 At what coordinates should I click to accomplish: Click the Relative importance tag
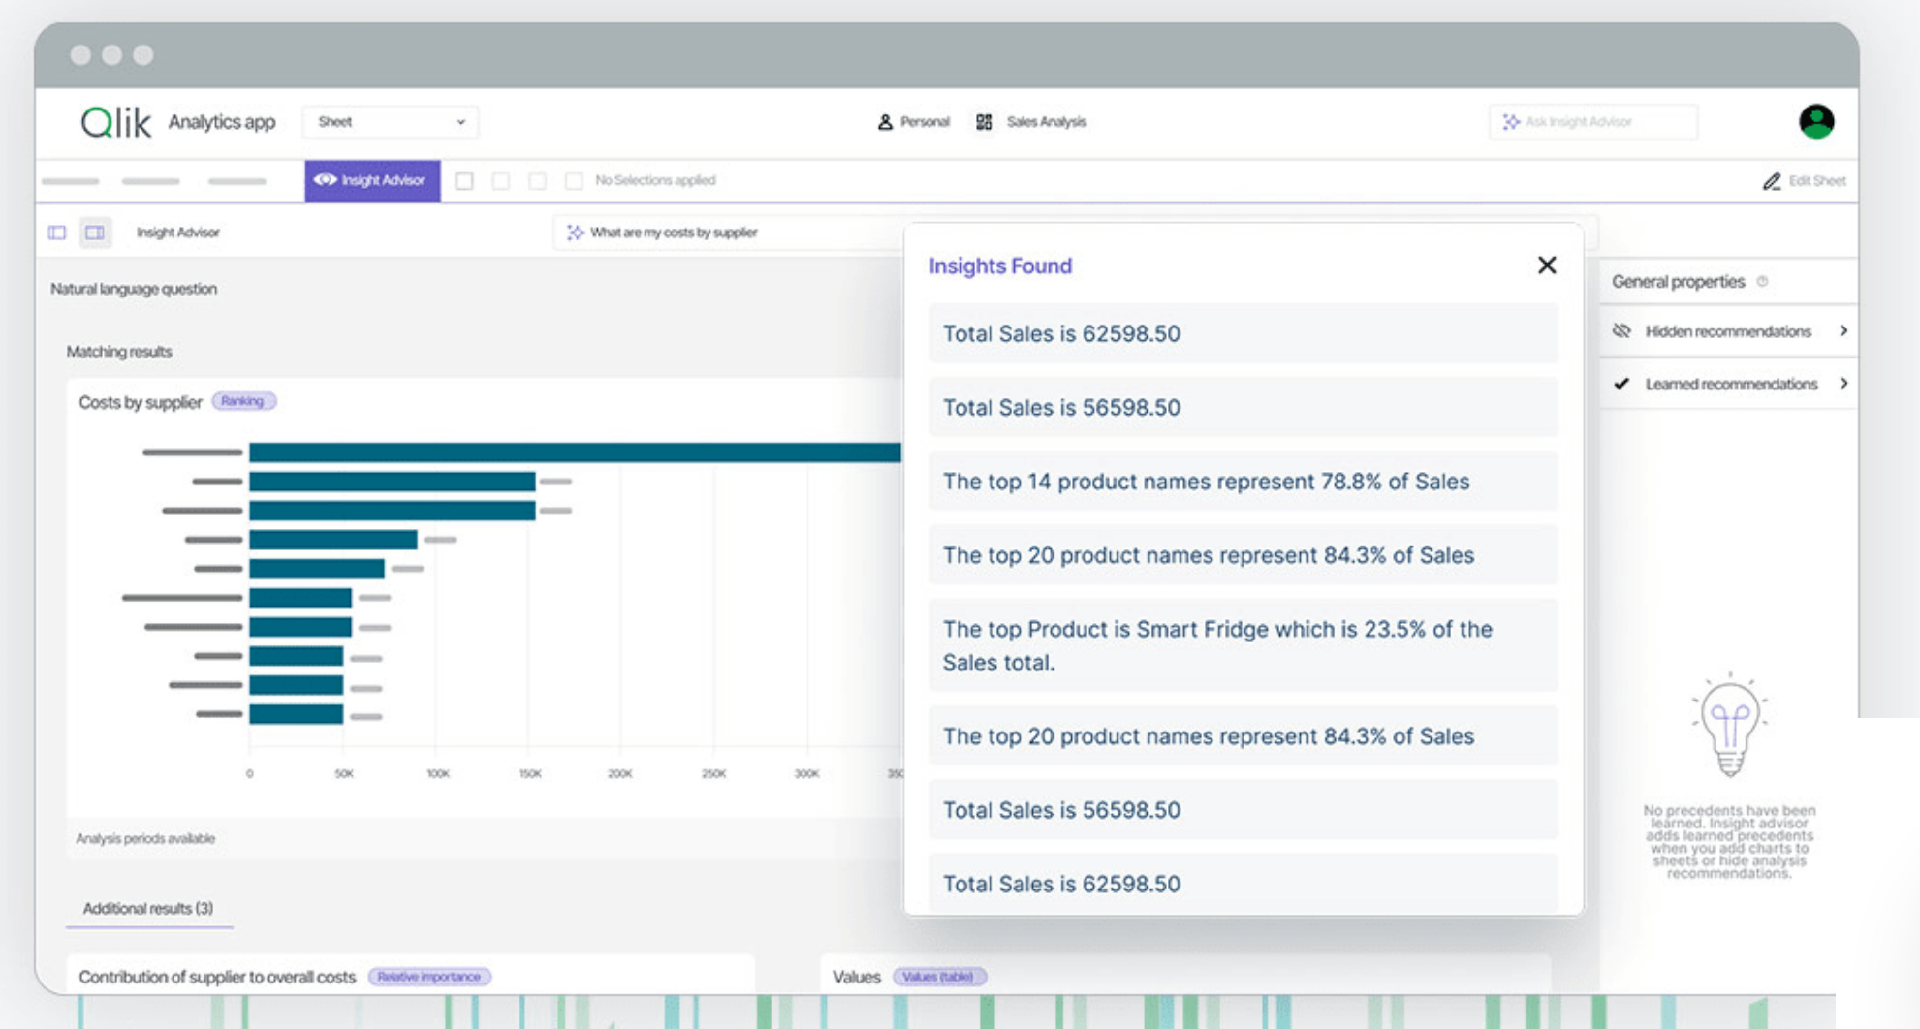pos(429,977)
